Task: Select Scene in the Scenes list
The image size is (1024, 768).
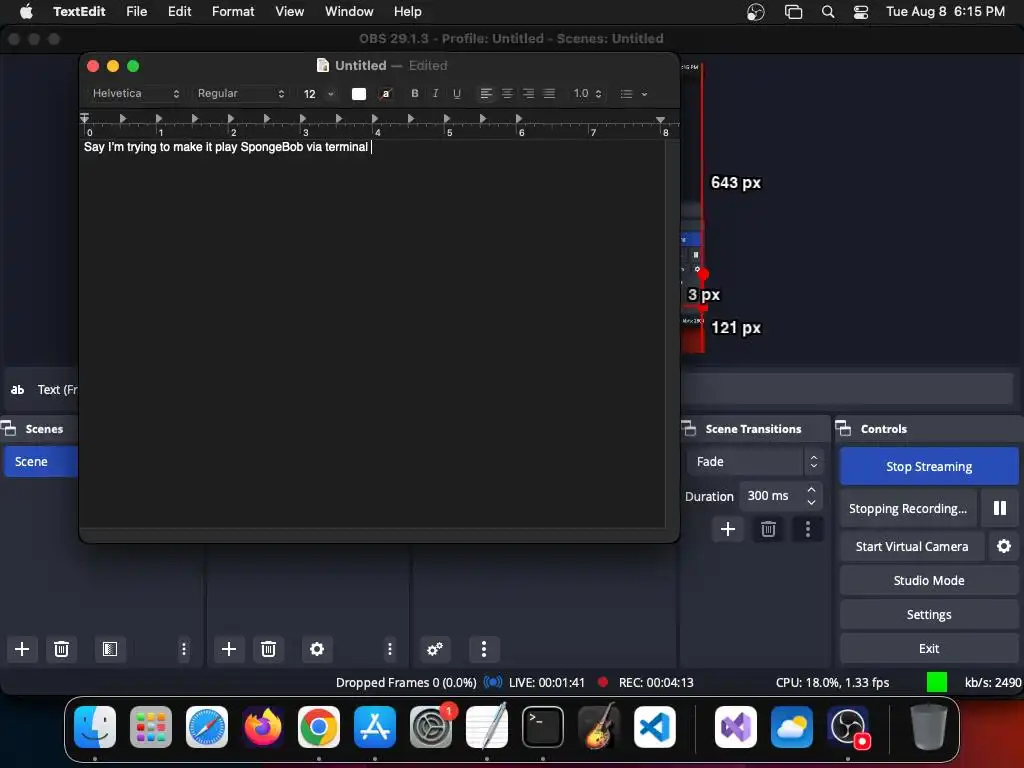Action: [x=40, y=462]
